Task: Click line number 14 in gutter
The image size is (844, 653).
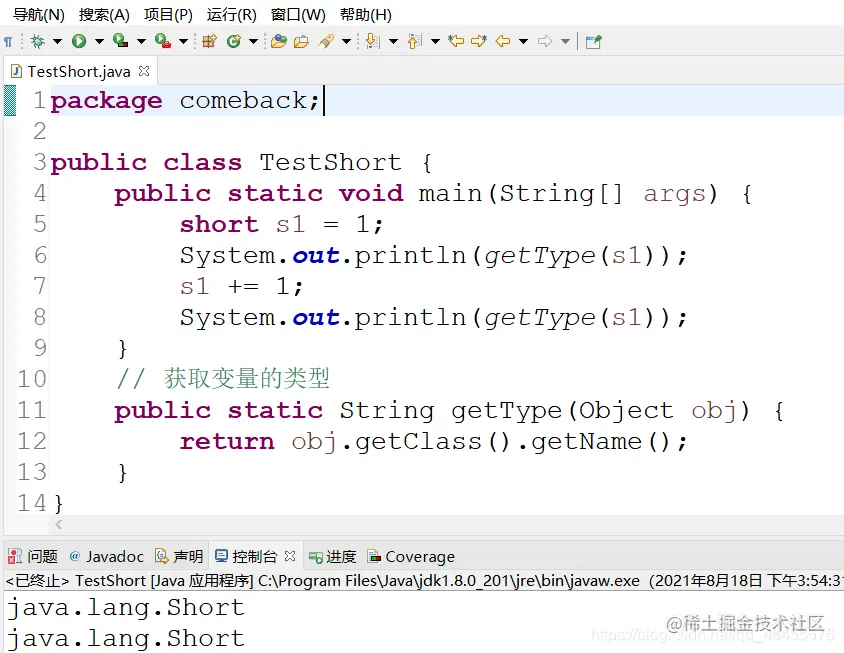Action: (x=32, y=503)
